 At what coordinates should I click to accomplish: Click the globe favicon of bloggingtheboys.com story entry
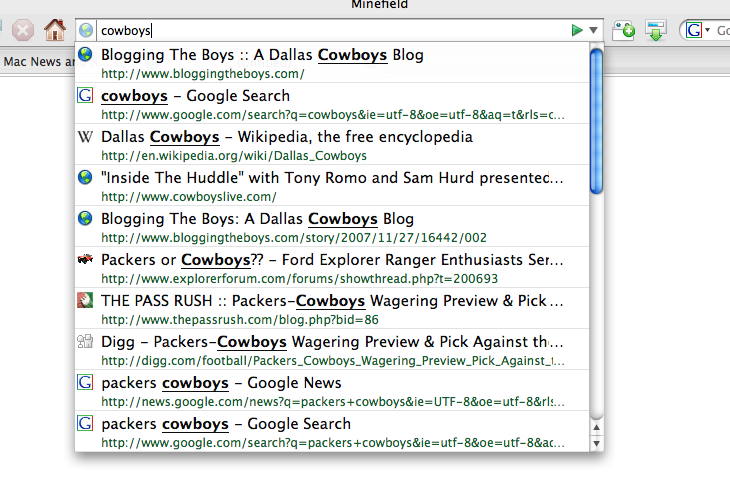click(x=85, y=218)
